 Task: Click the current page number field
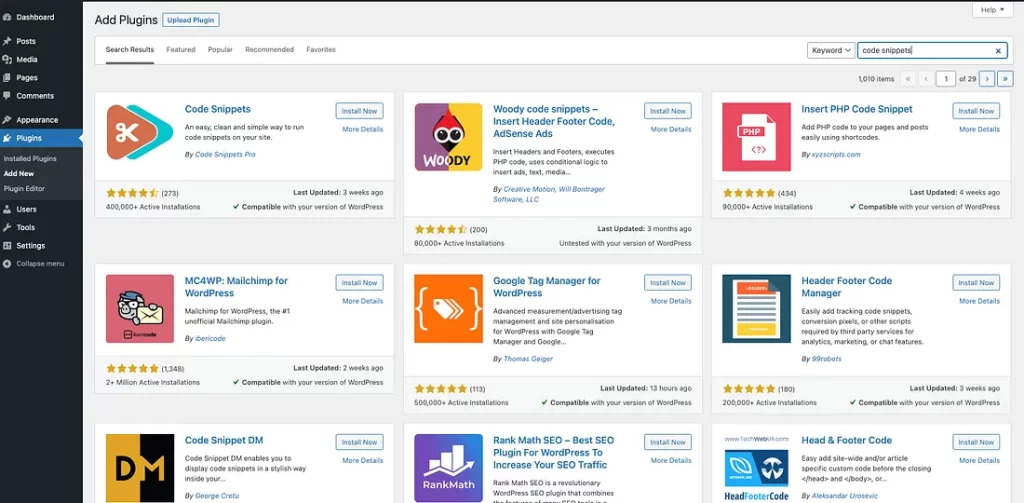coord(945,78)
